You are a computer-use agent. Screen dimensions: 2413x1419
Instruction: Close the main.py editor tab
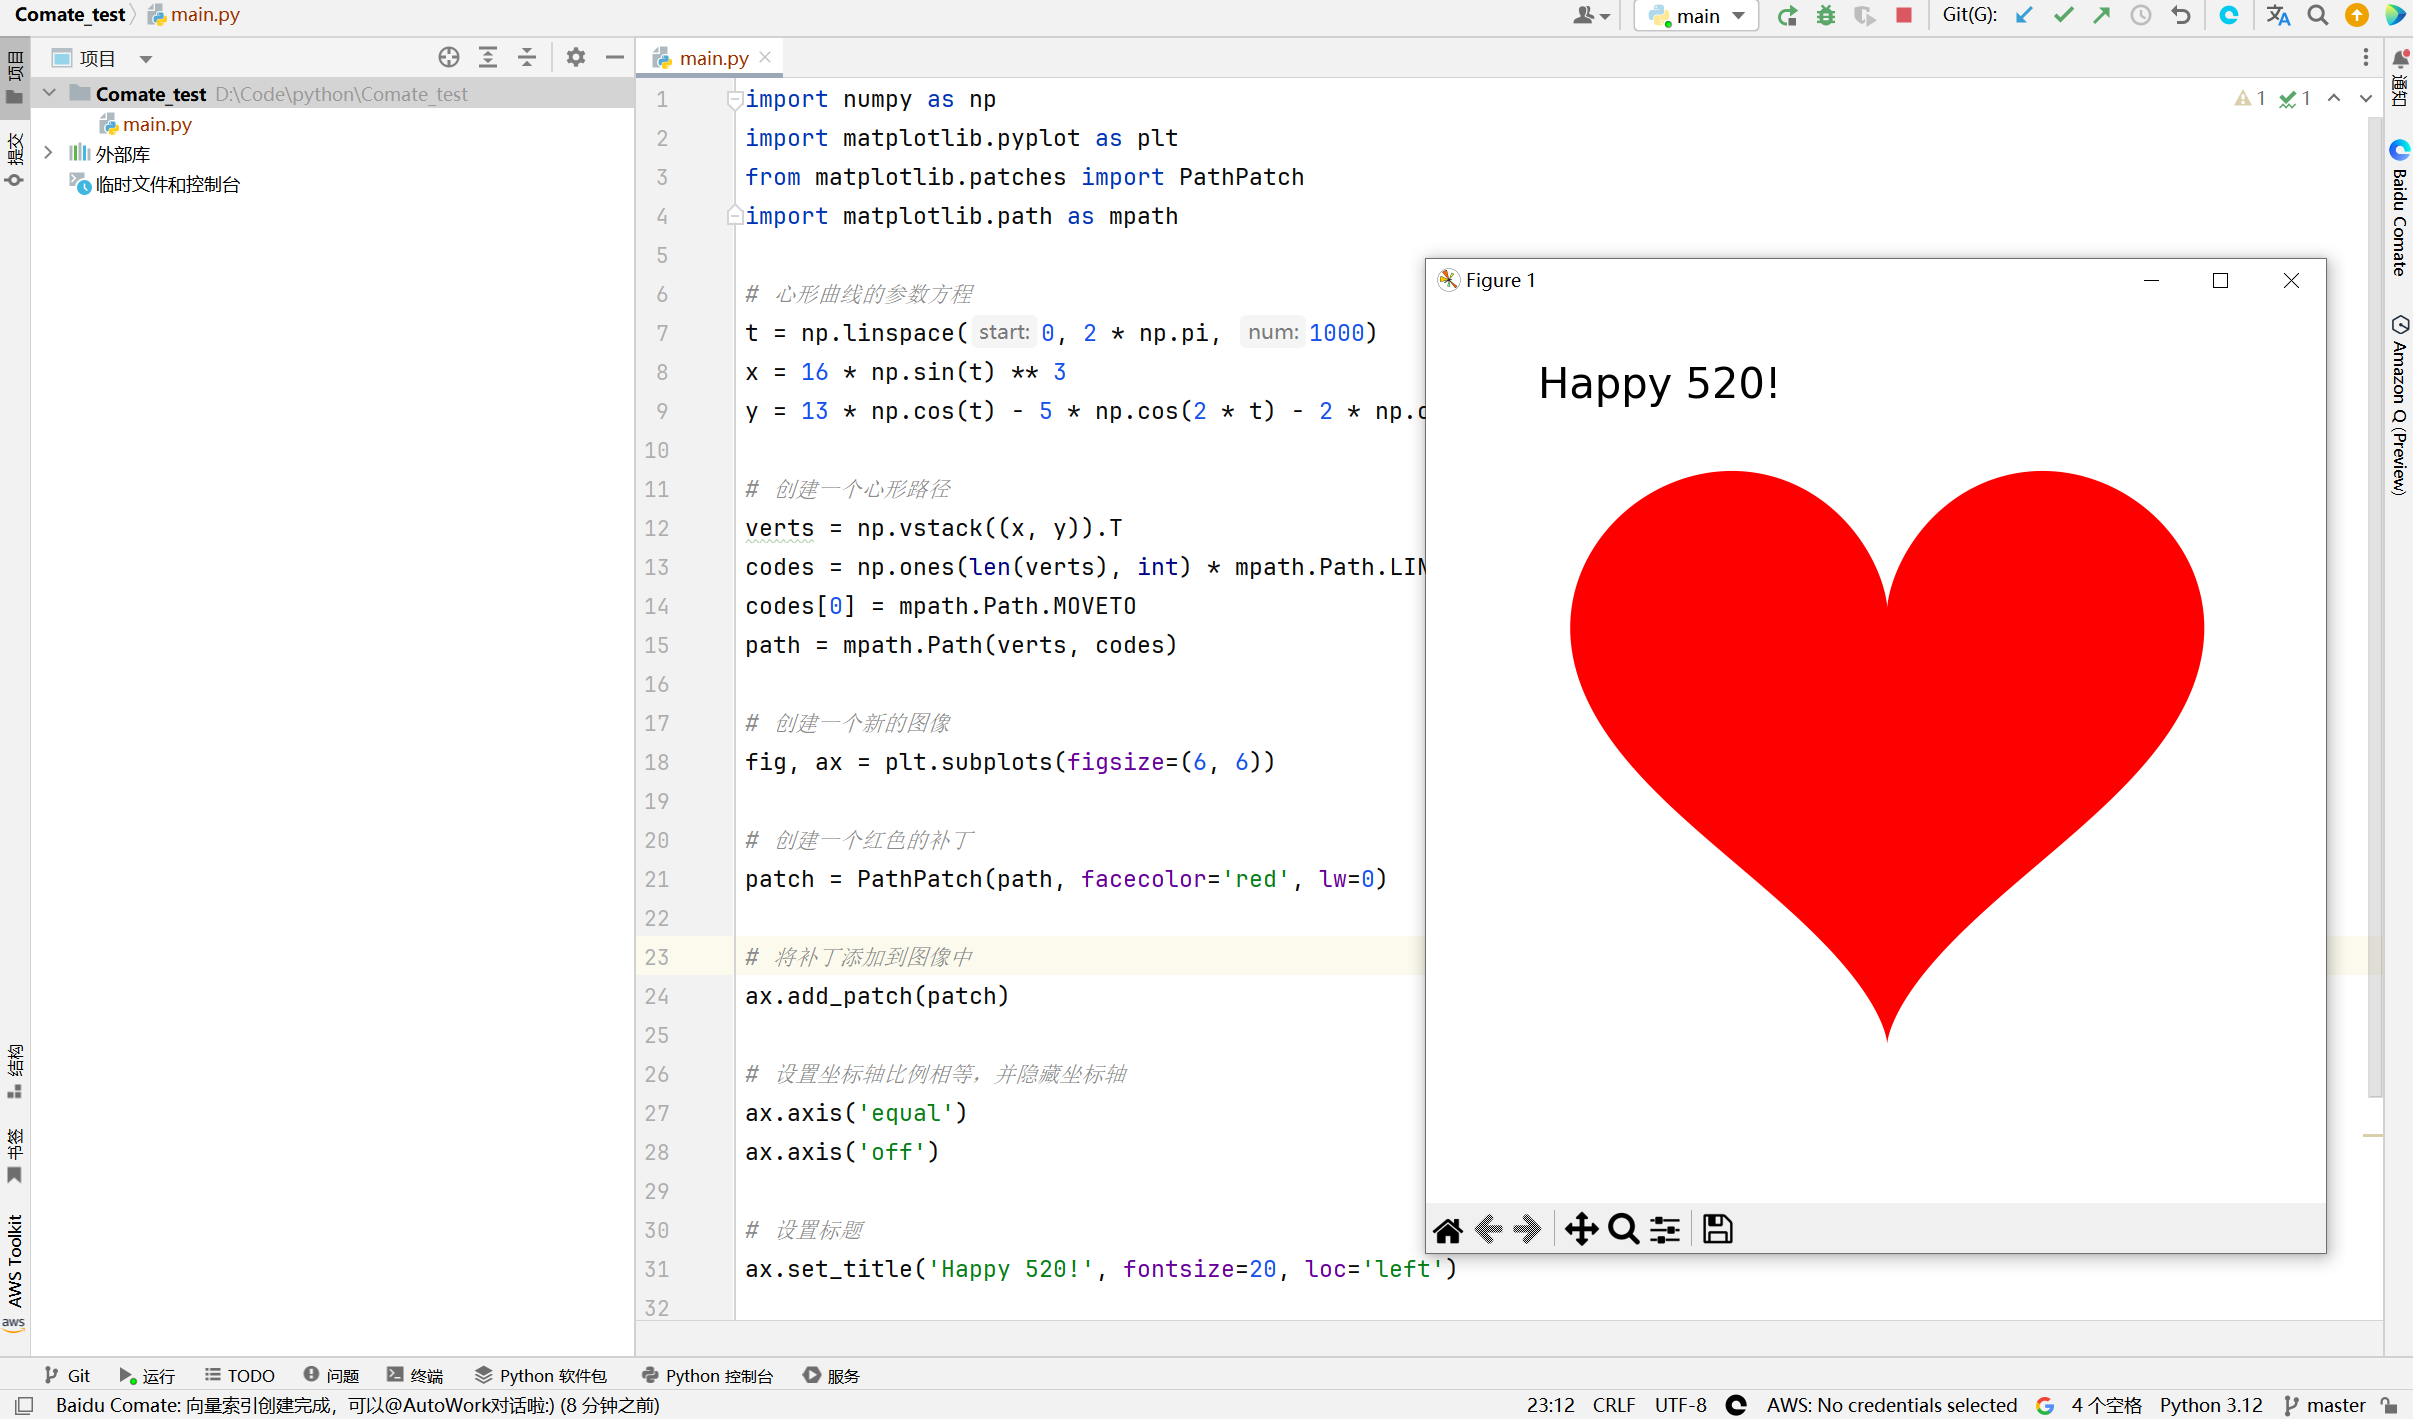(x=765, y=57)
